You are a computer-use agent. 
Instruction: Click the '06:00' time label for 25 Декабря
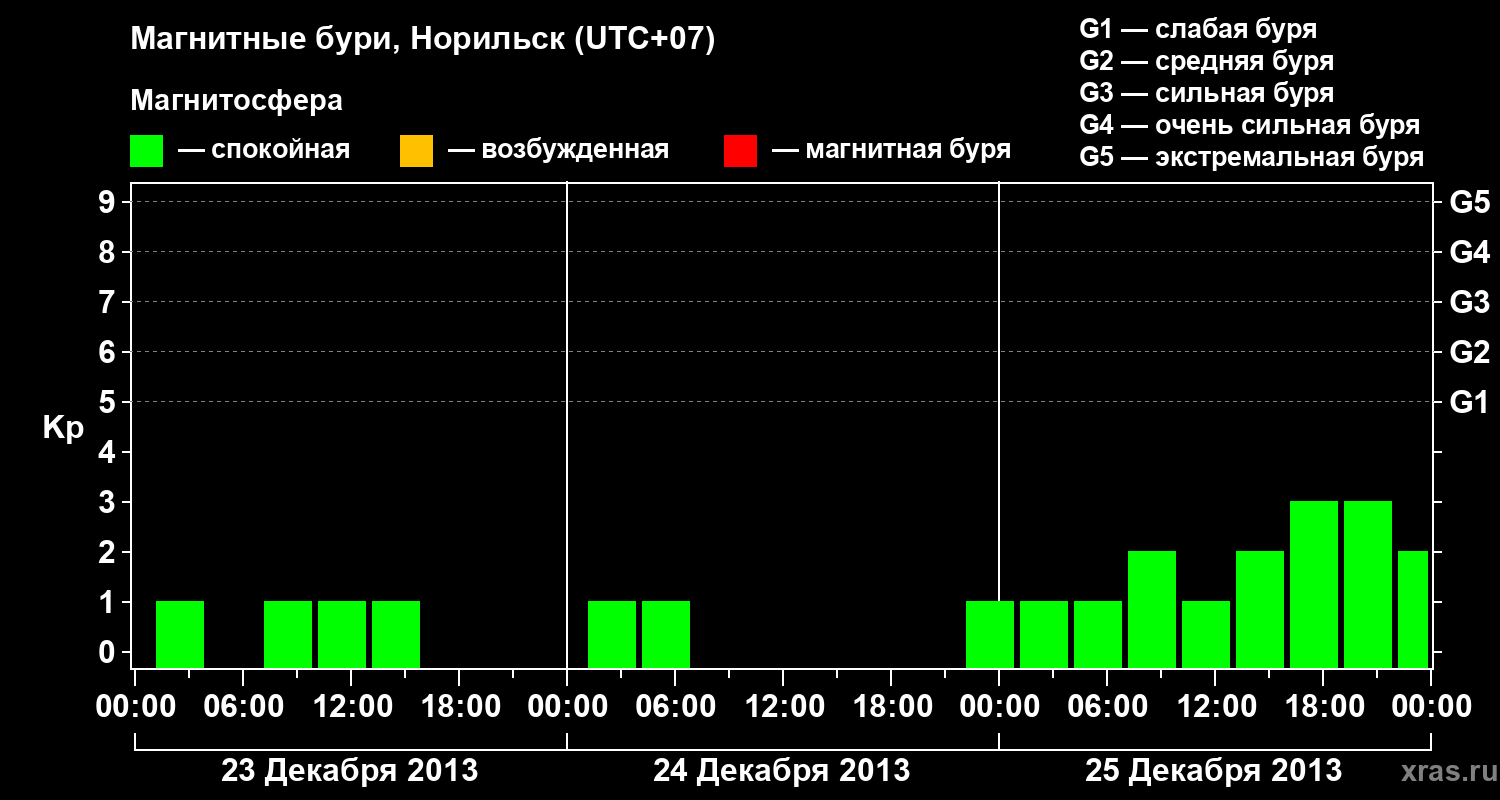[1107, 707]
